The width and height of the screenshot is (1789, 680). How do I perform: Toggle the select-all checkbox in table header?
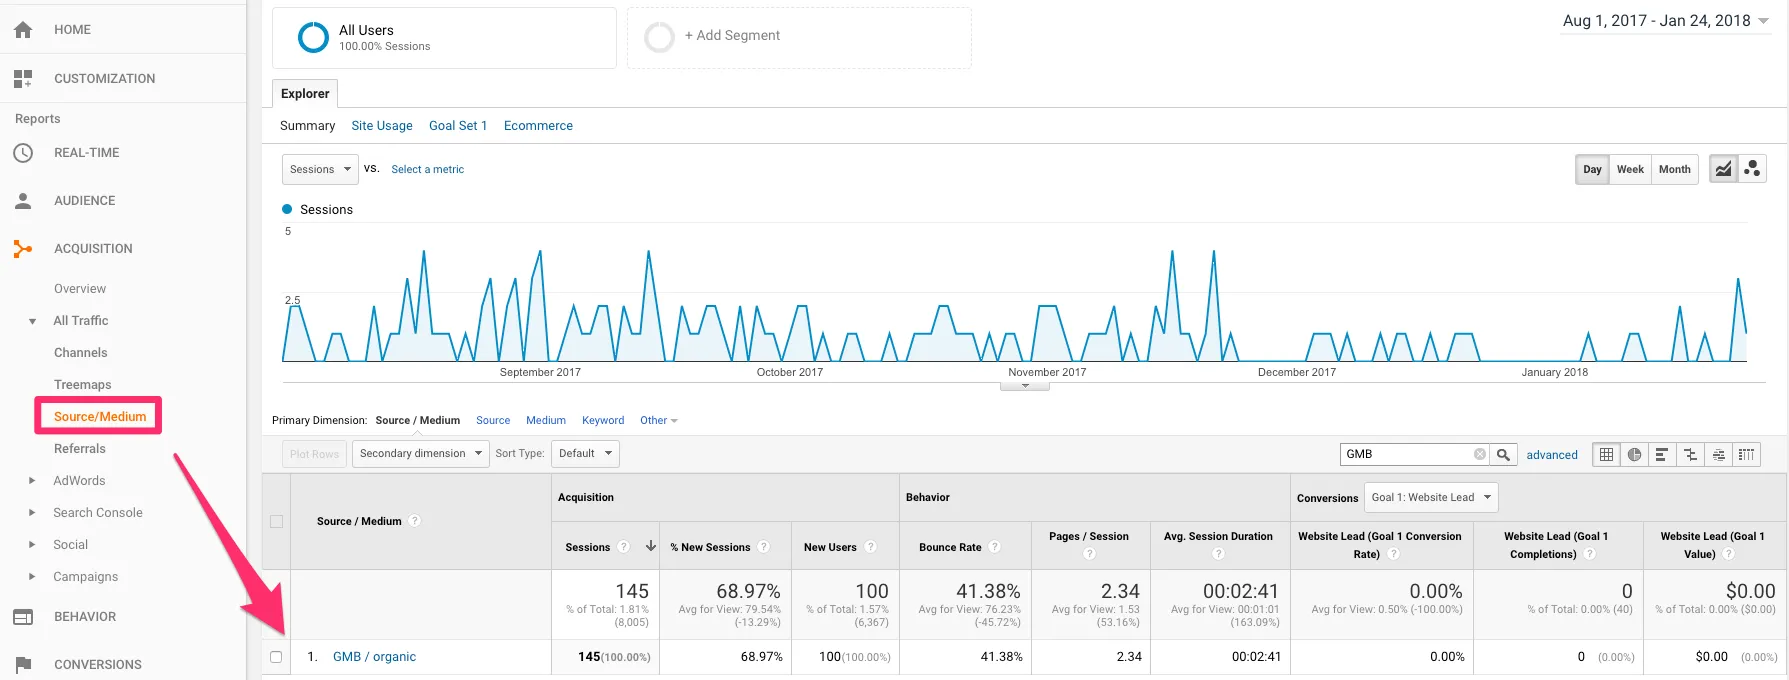pos(276,521)
